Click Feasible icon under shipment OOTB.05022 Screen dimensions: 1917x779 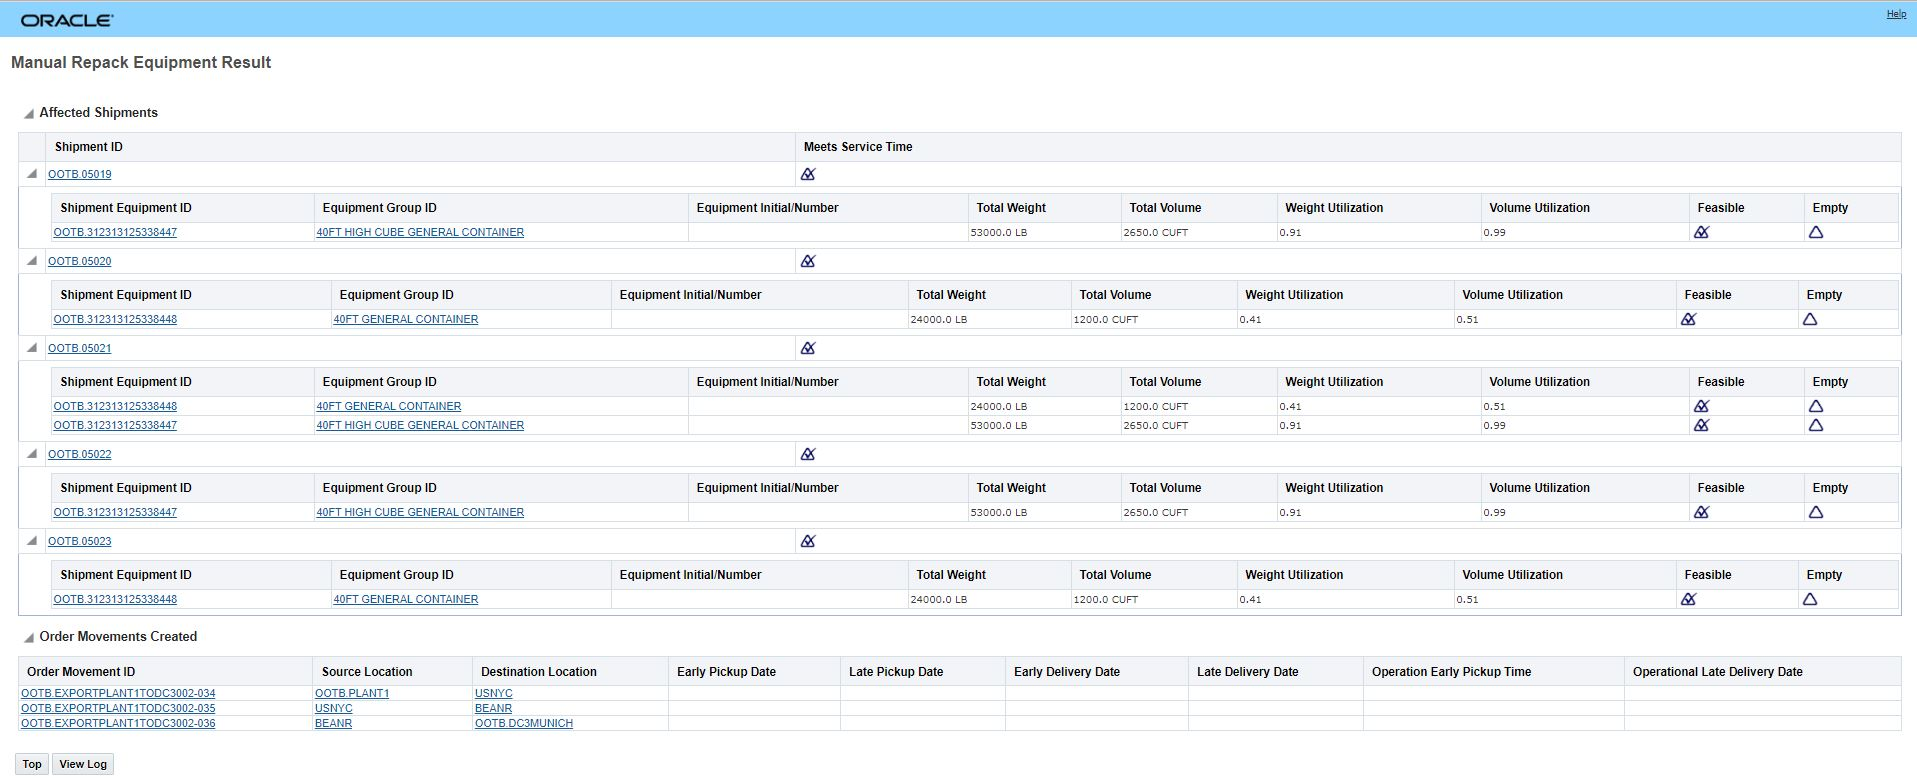point(1702,512)
